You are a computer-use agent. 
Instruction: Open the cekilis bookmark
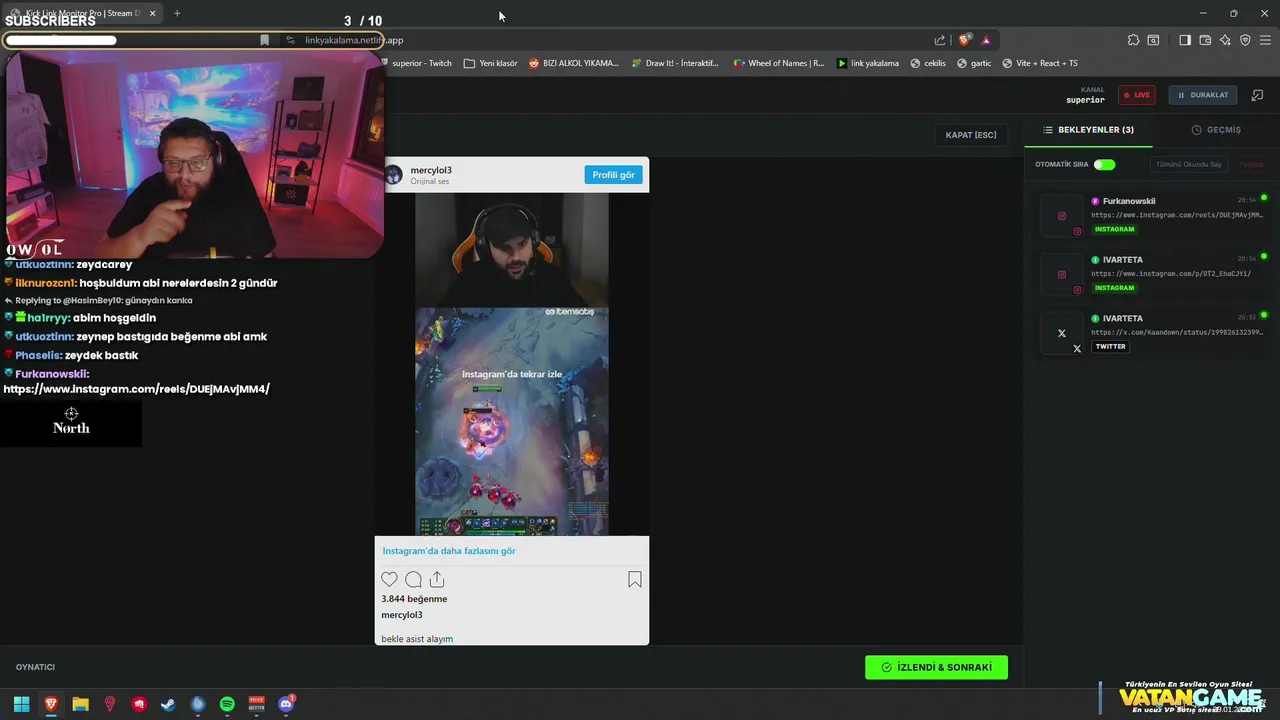click(928, 63)
